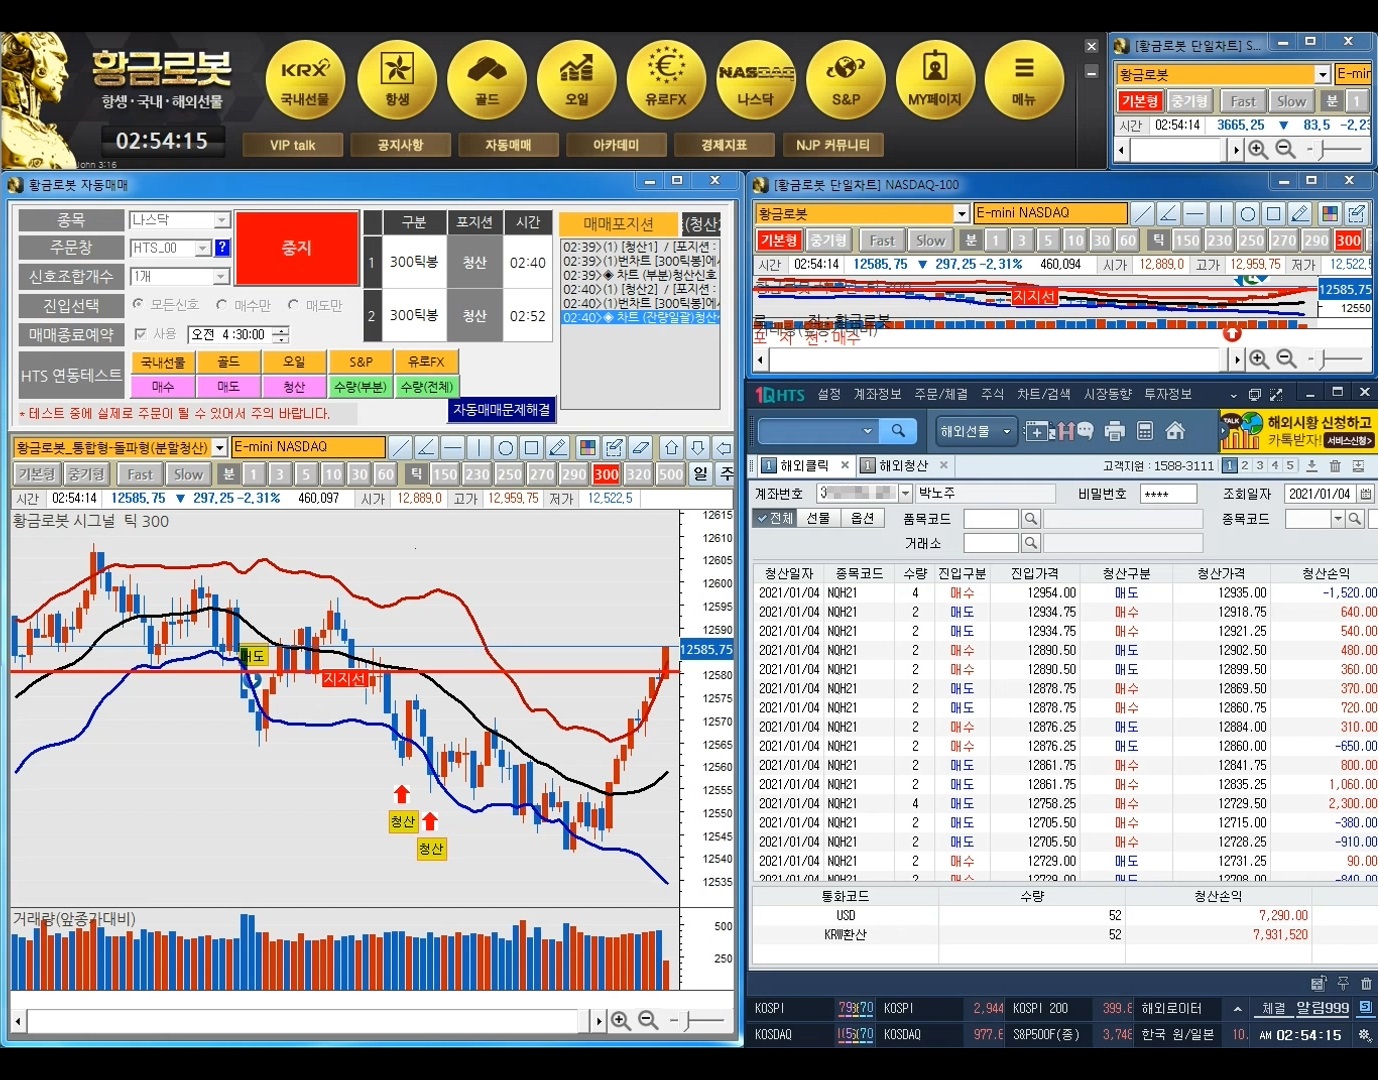Expand 종목 나스닥 dropdown

222,220
